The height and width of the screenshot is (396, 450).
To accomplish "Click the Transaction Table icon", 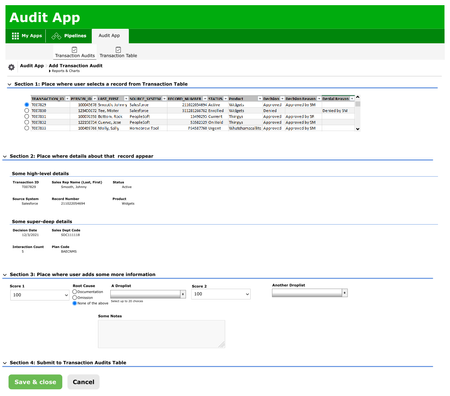I will click(118, 50).
